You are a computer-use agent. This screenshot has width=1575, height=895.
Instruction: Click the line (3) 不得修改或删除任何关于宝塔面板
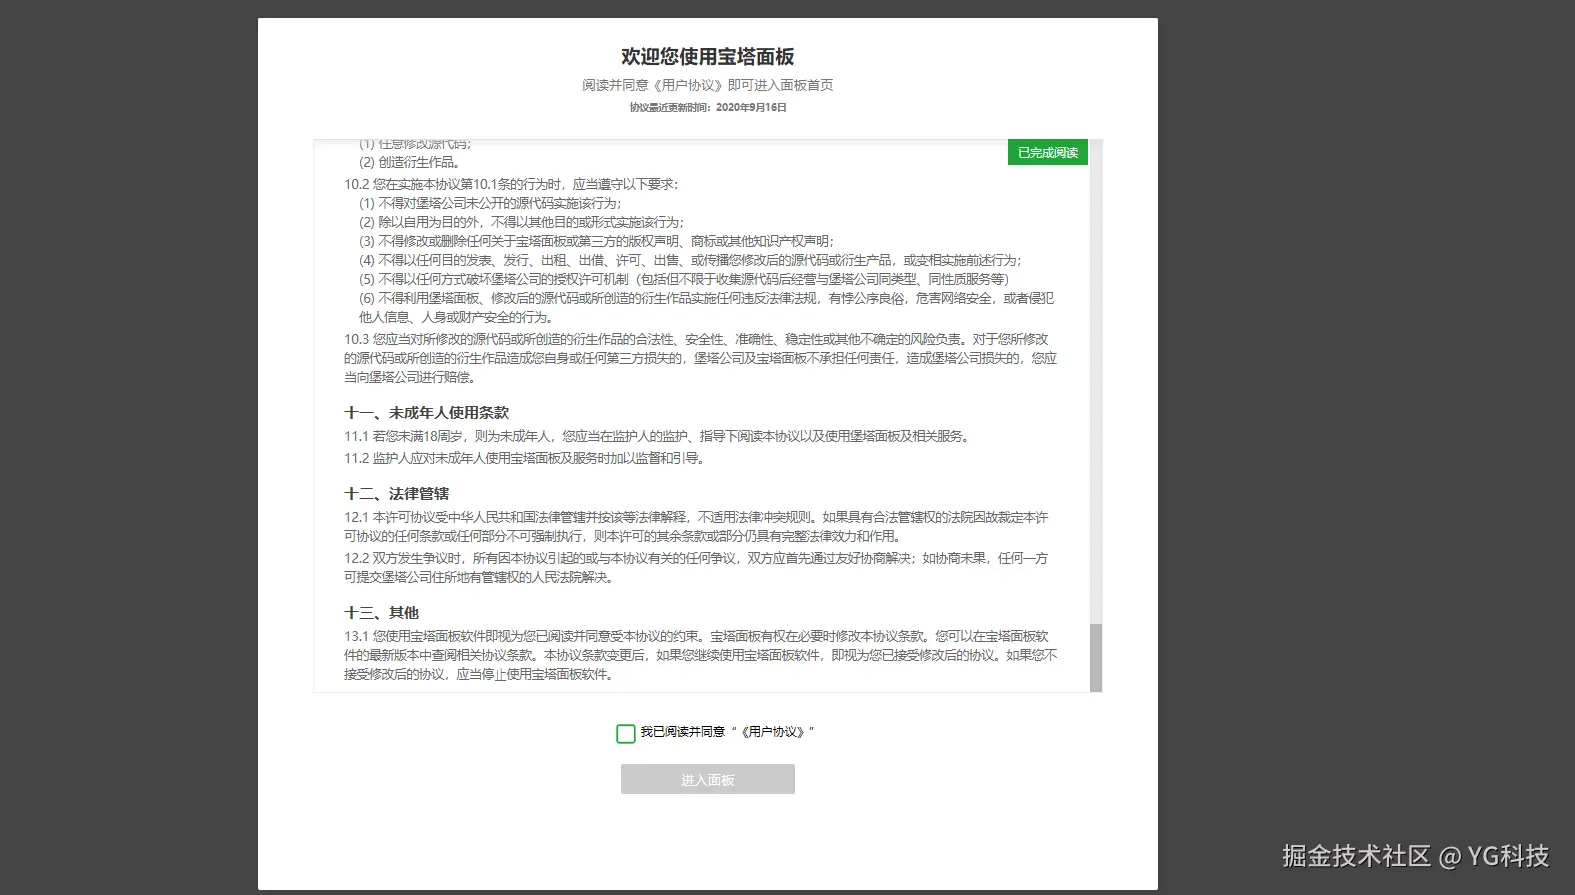tap(597, 241)
